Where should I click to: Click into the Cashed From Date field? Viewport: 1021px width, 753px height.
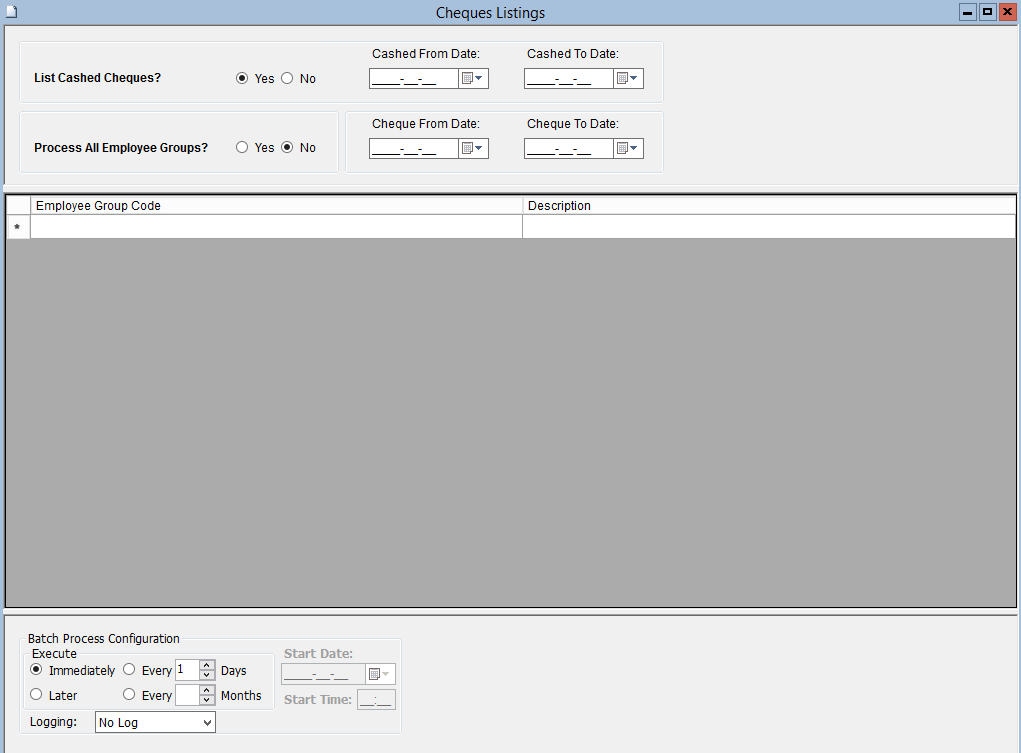pyautogui.click(x=413, y=79)
